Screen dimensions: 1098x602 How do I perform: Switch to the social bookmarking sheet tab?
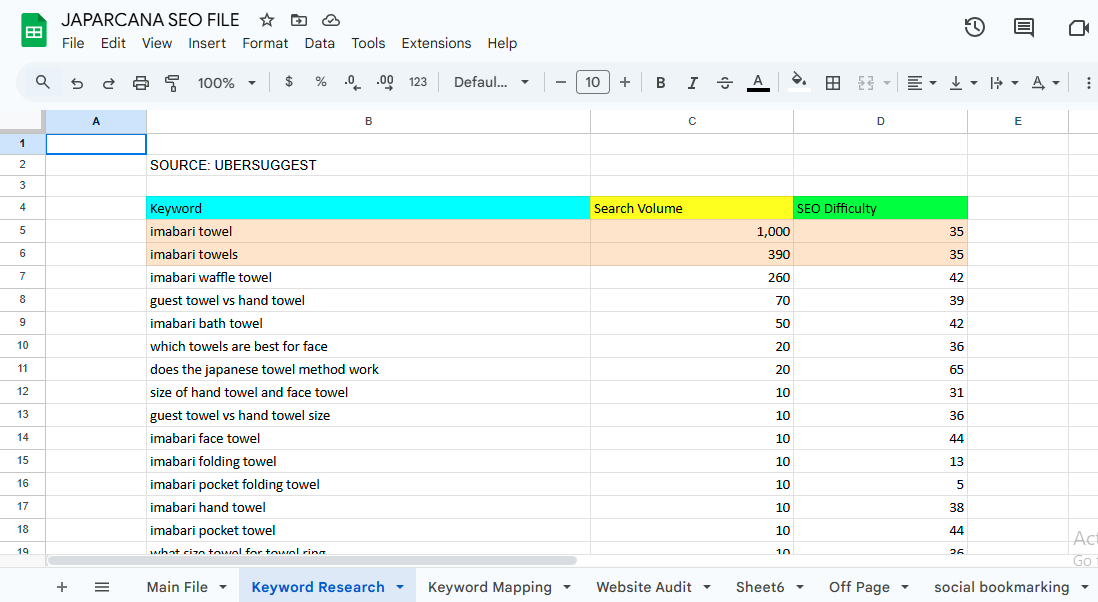coord(1001,587)
